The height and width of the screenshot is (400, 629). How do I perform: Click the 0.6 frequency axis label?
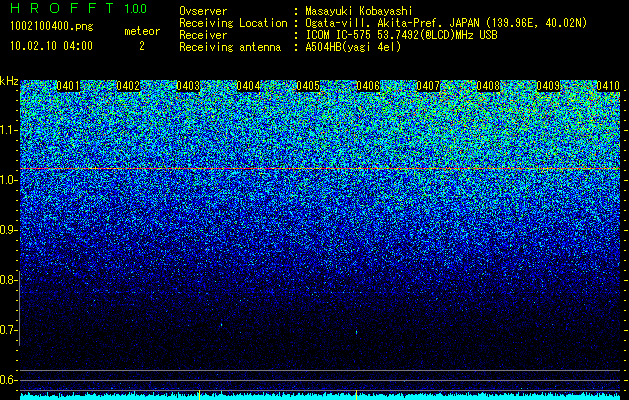click(x=8, y=380)
